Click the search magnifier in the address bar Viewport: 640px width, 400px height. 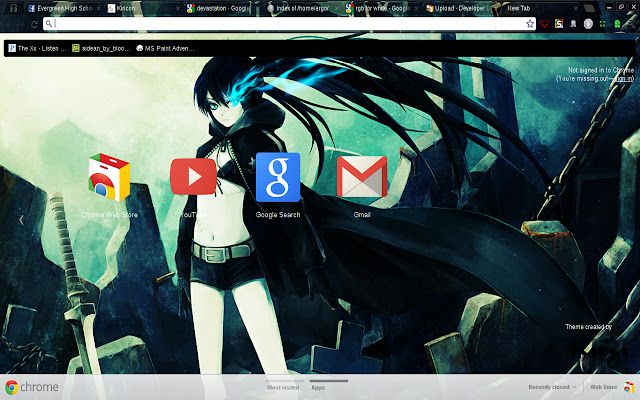pos(49,24)
